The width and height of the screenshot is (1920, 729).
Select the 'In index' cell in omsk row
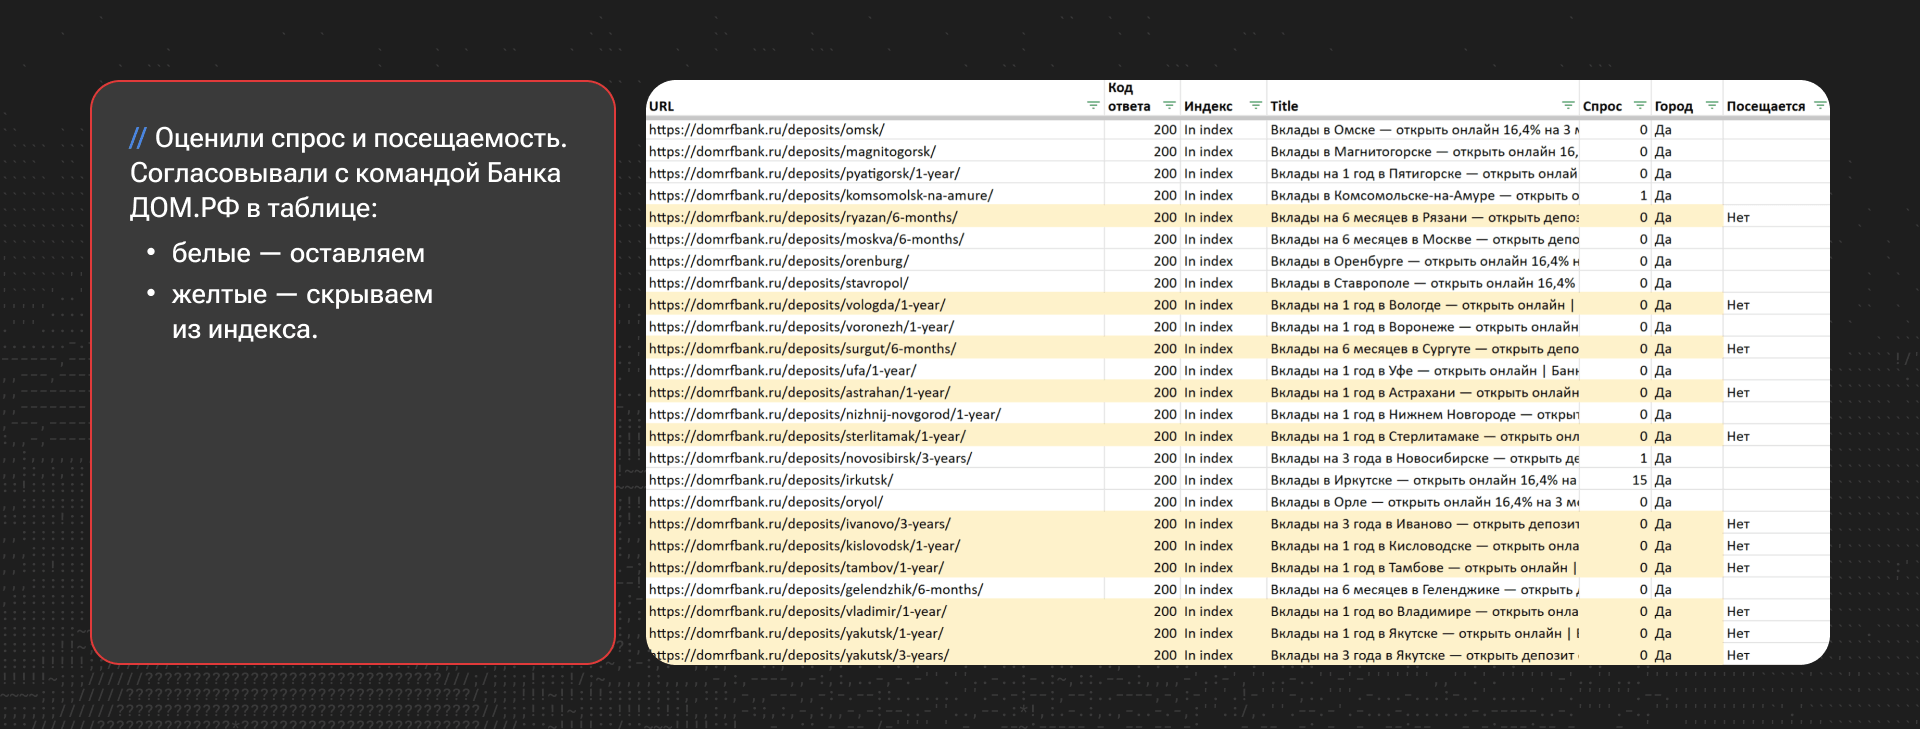click(1208, 130)
